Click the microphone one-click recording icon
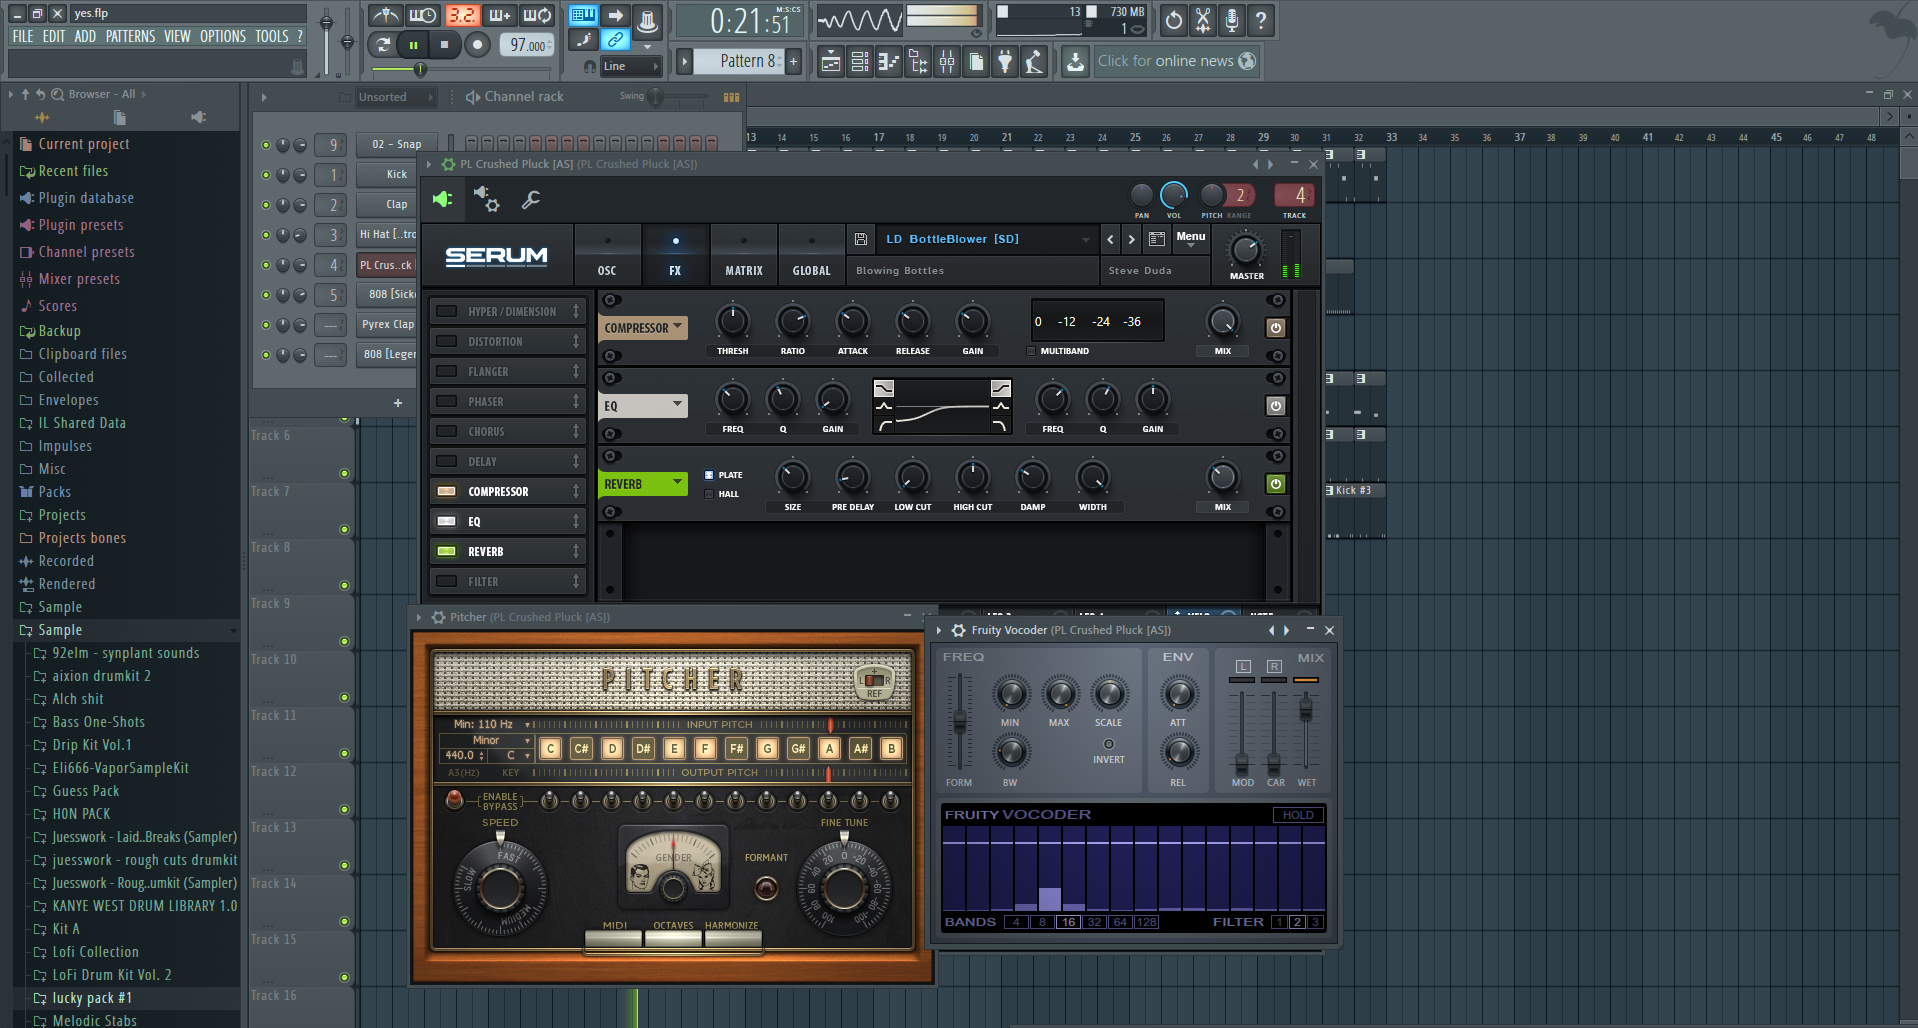The width and height of the screenshot is (1918, 1028). (x=1232, y=20)
